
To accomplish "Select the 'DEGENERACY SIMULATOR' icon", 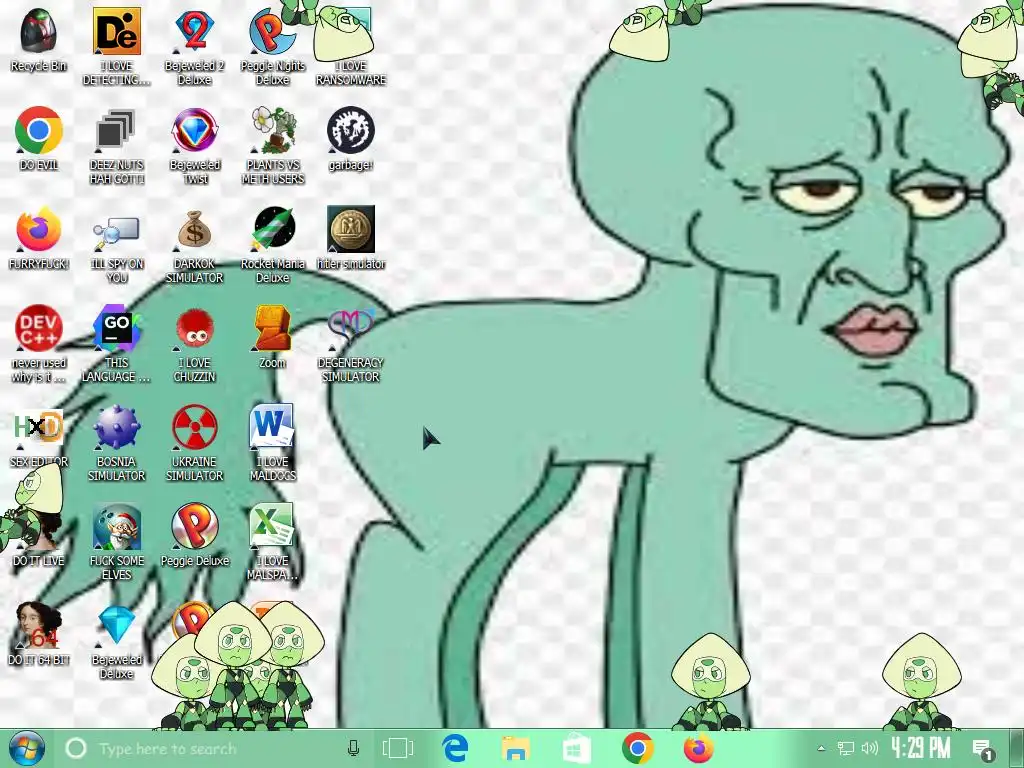I will [x=351, y=328].
